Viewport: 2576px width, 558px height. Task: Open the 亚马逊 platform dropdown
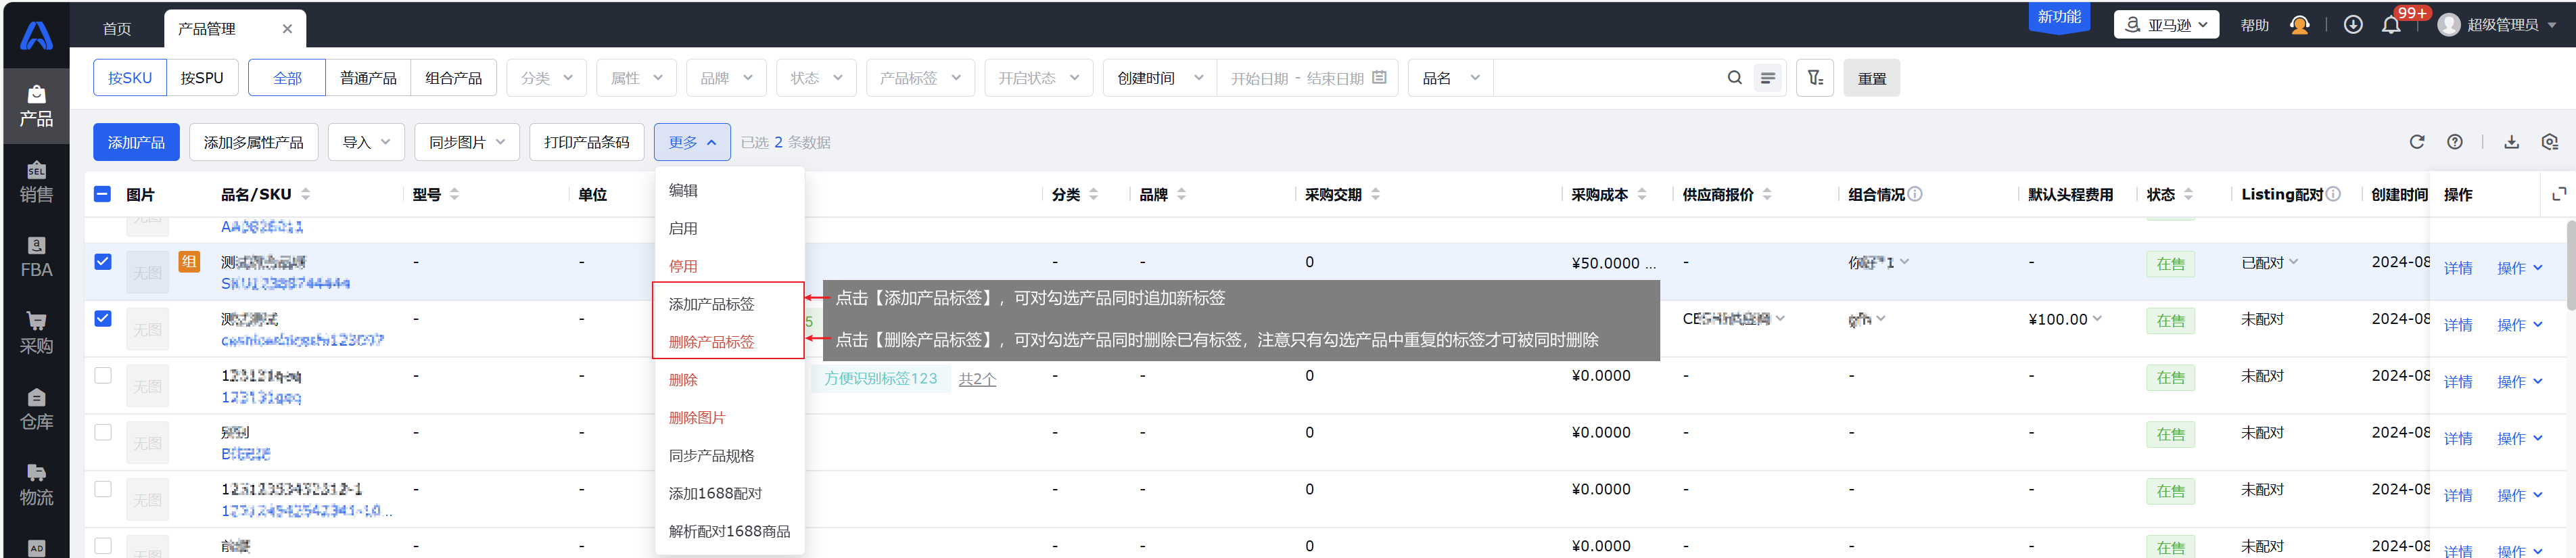click(x=2166, y=25)
